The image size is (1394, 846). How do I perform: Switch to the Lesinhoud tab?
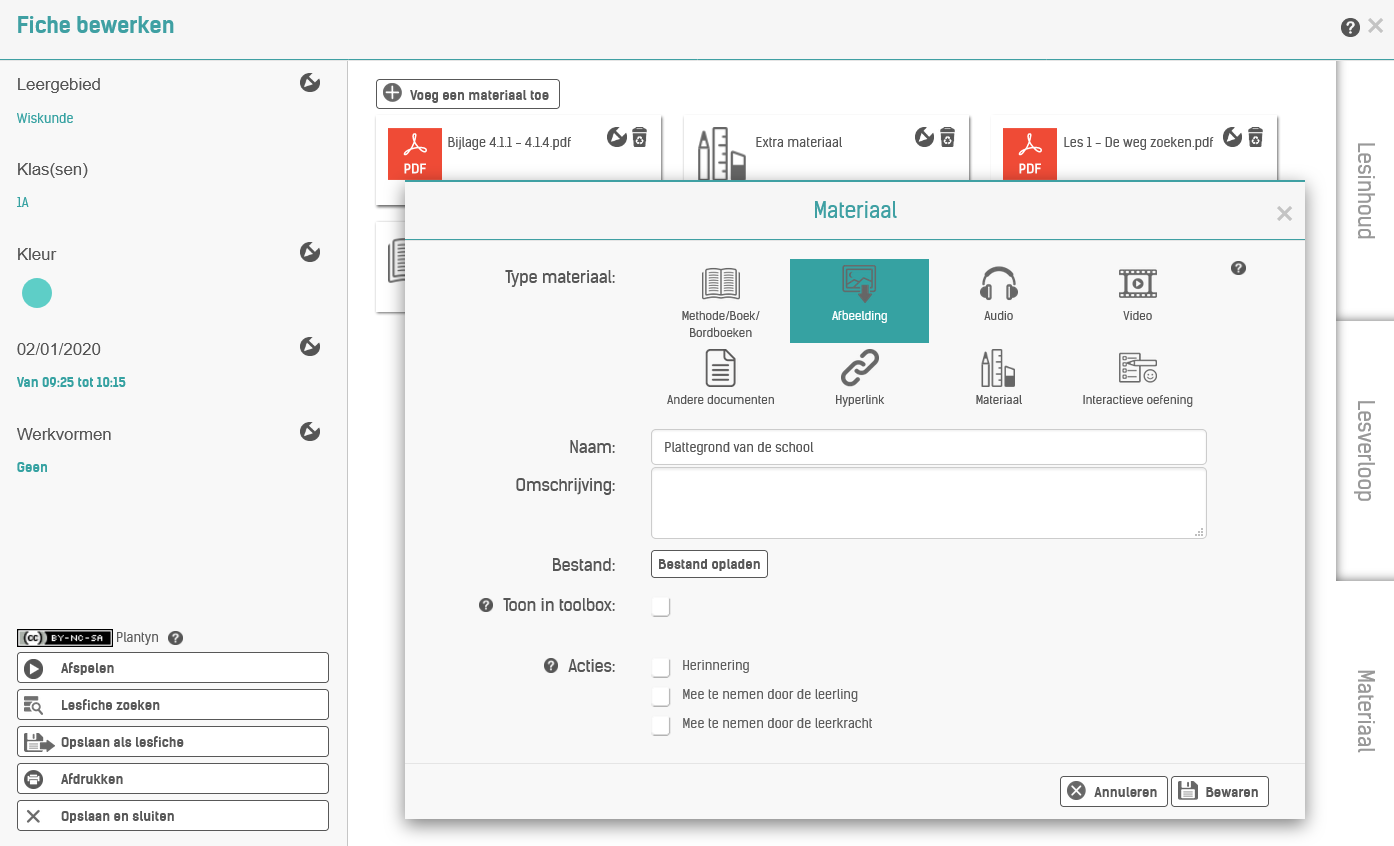pos(1365,190)
